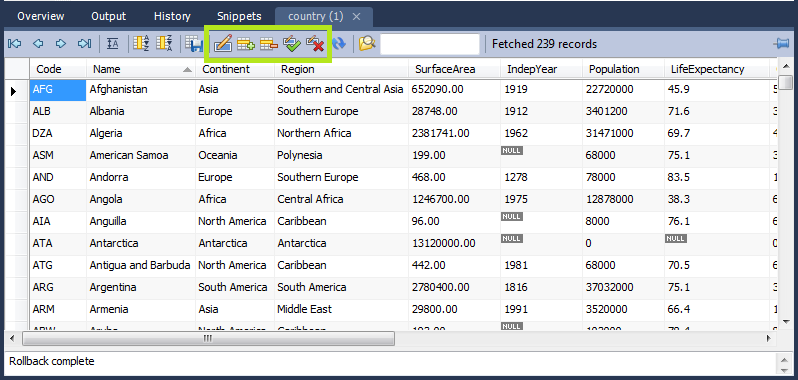
Task: Click the Rollback complete status message
Action: (52, 362)
